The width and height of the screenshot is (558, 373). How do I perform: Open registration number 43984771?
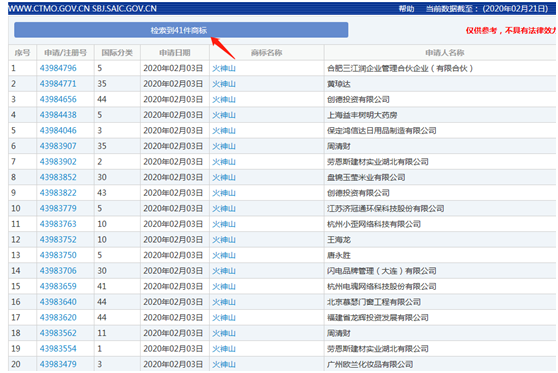(x=58, y=84)
